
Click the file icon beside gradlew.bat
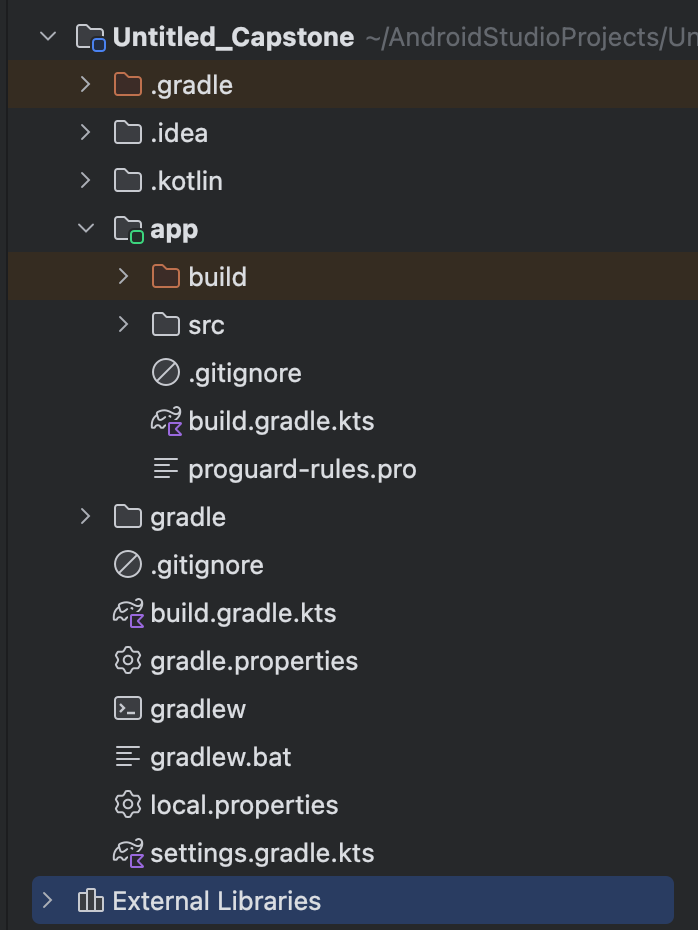(x=130, y=757)
